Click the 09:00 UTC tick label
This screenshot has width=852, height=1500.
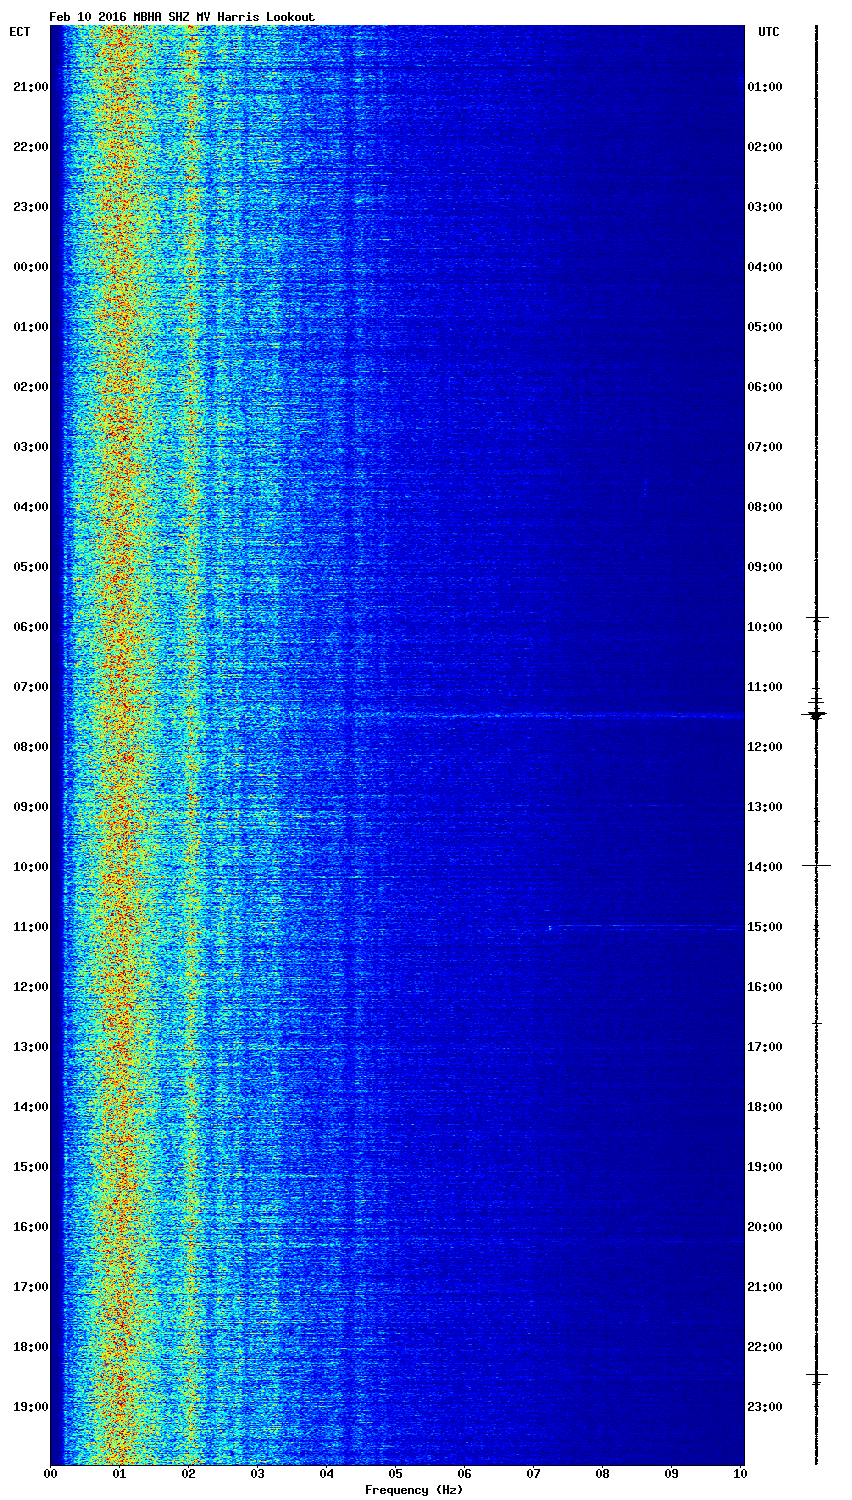point(765,567)
